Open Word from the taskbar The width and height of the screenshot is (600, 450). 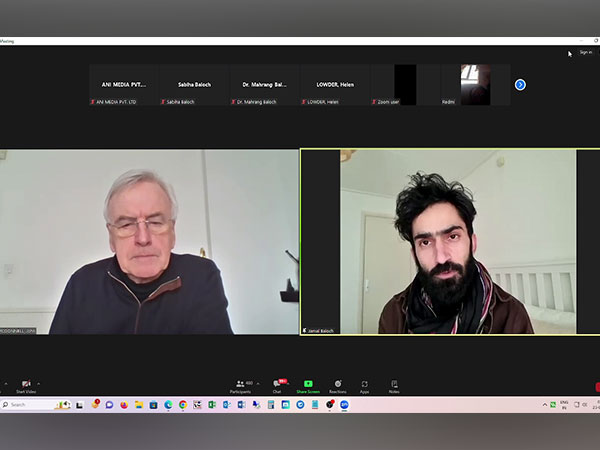click(241, 405)
